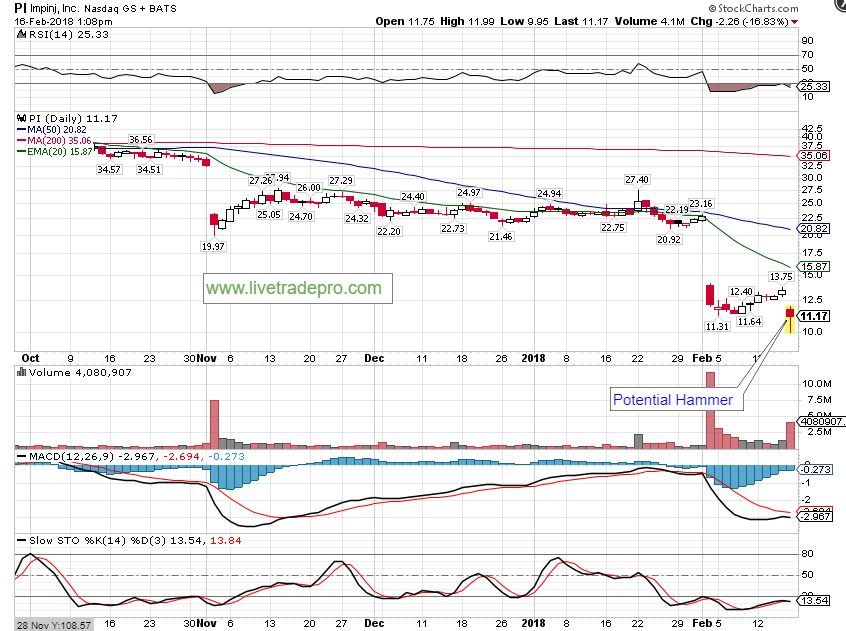This screenshot has width=846, height=631.
Task: Click the Slow STO %K(14) indicator label
Action: pos(60,540)
